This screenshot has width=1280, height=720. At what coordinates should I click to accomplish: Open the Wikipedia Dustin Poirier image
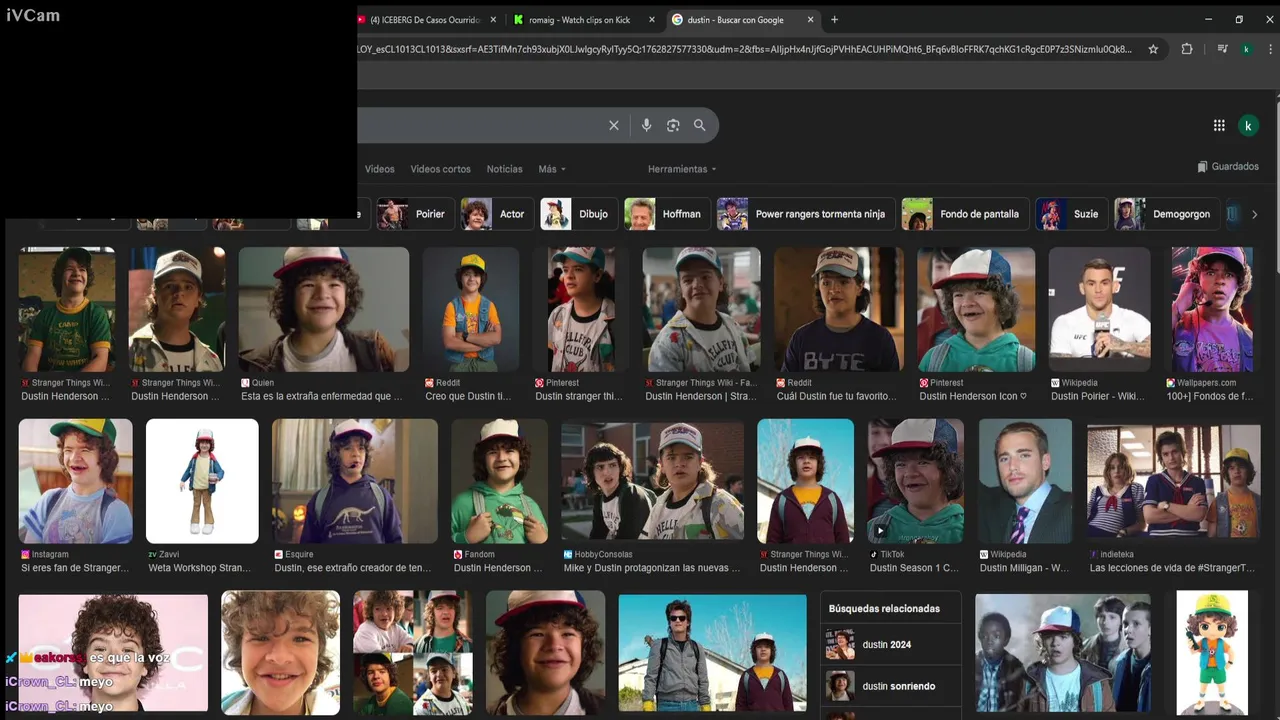(1100, 309)
